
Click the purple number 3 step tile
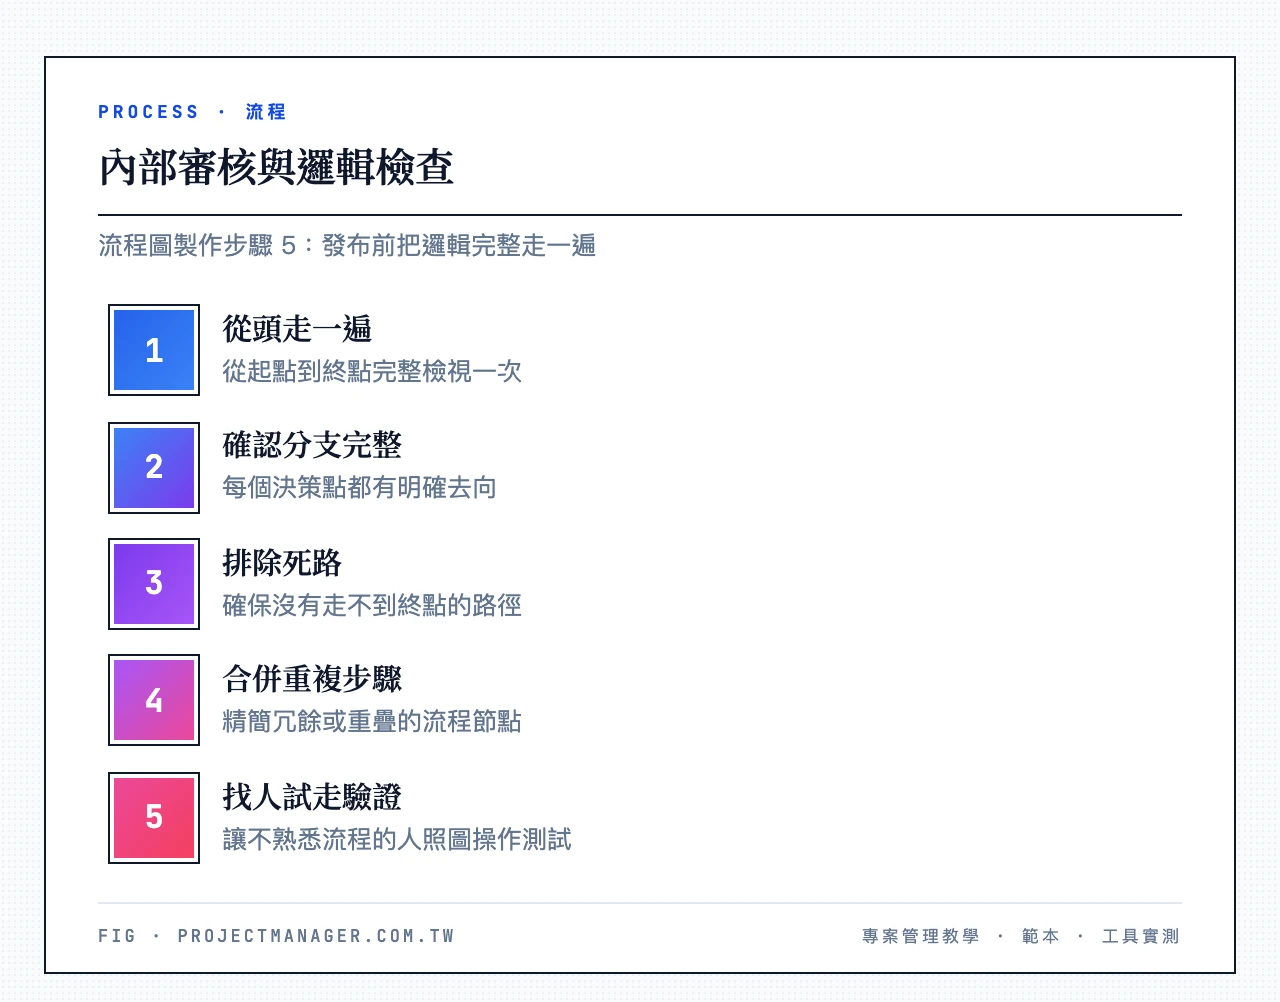[154, 584]
